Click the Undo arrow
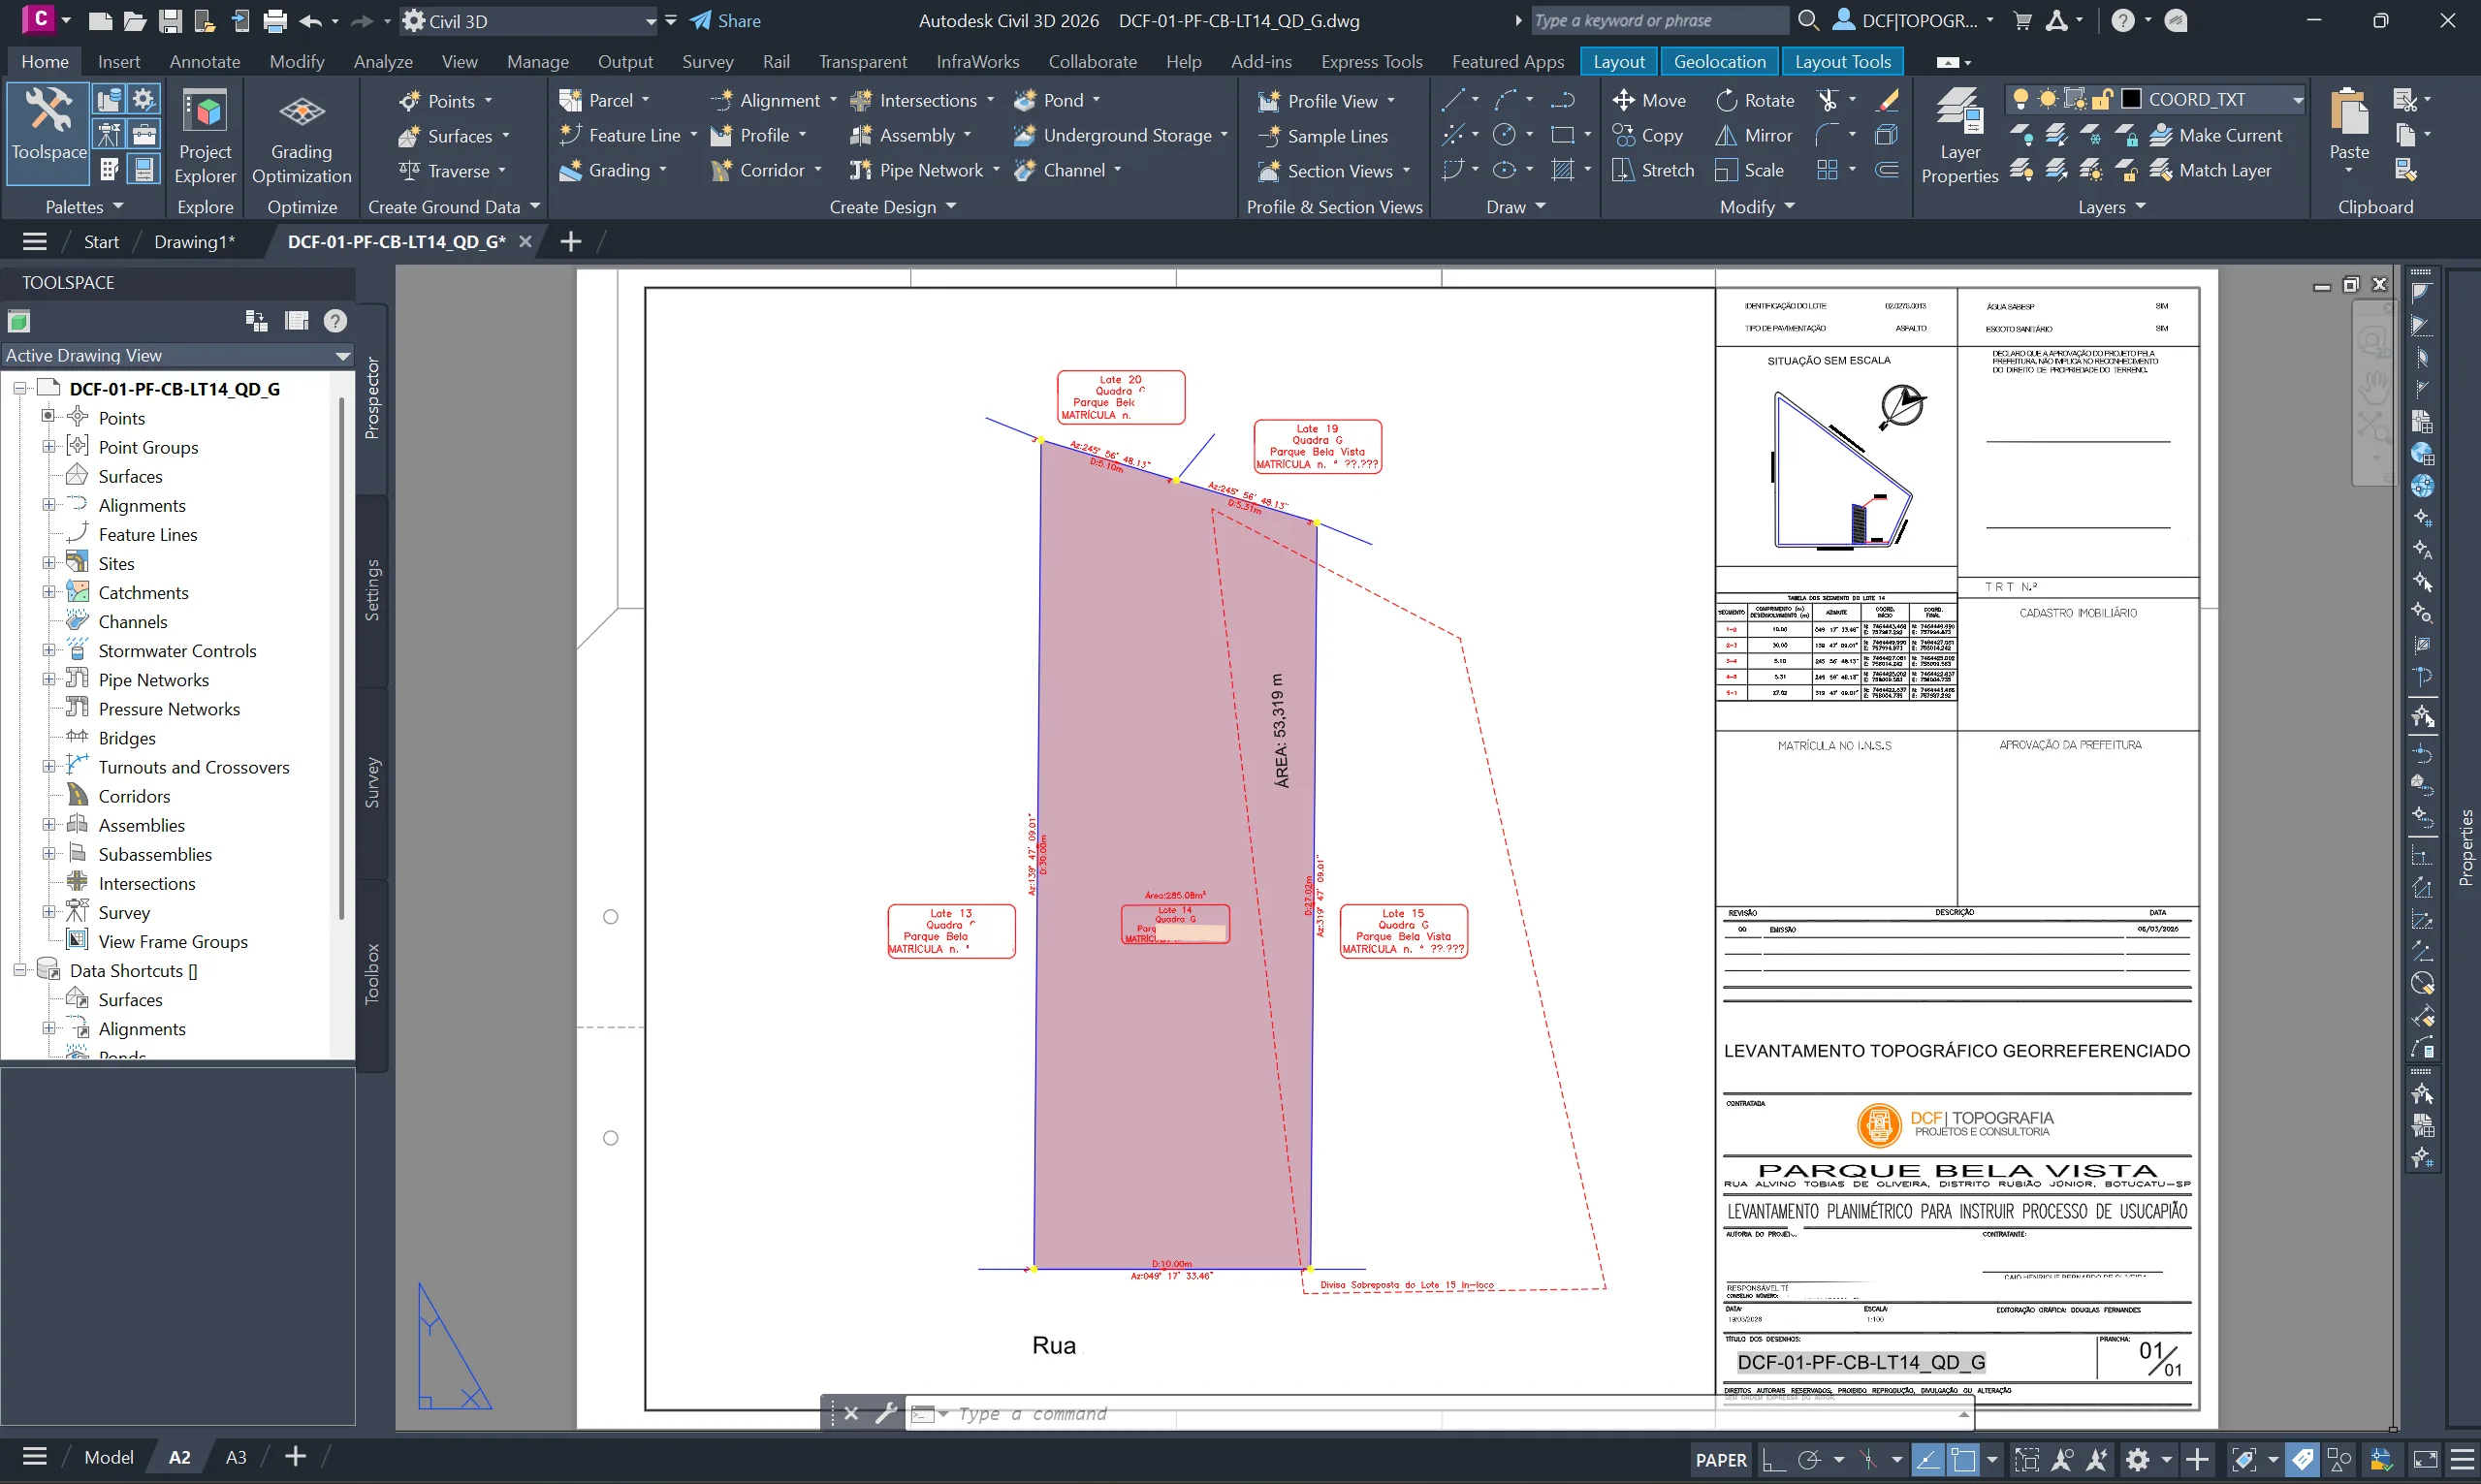Screen dimensions: 2481x1484 tap(310, 21)
